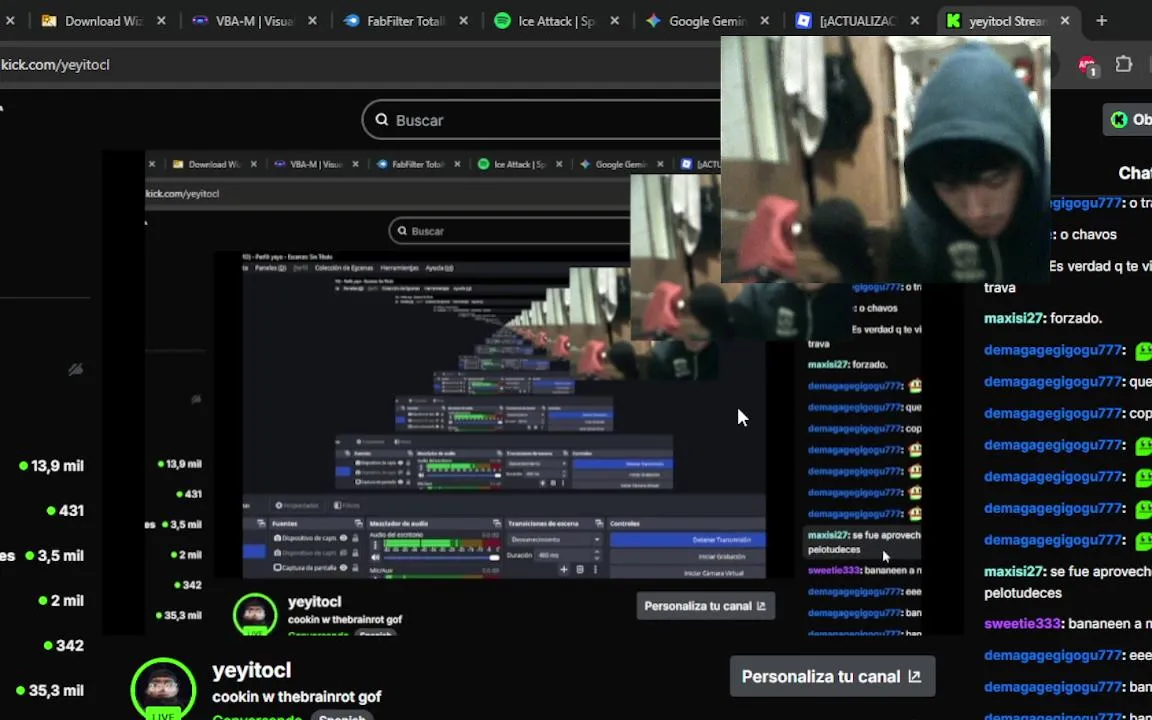Close the Ice Attack browser tab

[615, 21]
